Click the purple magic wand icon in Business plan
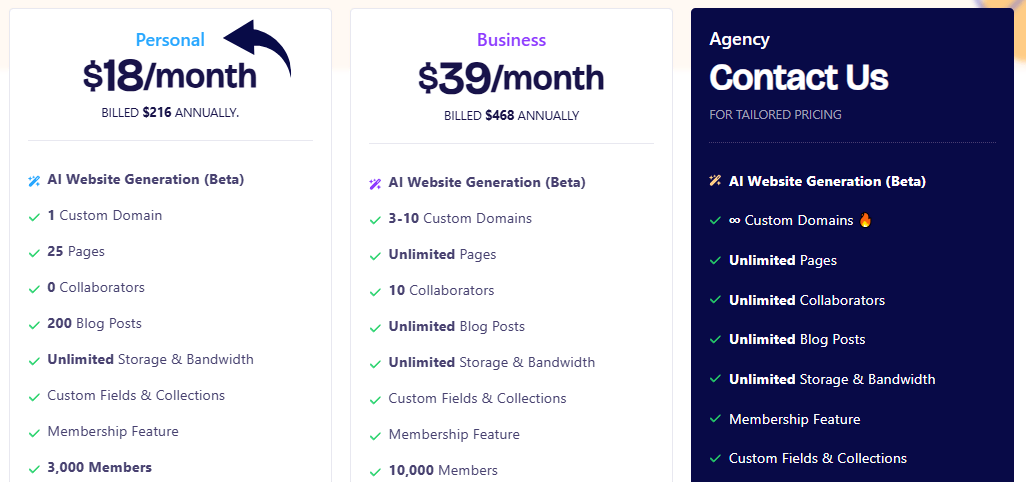This screenshot has height=482, width=1026. [375, 184]
